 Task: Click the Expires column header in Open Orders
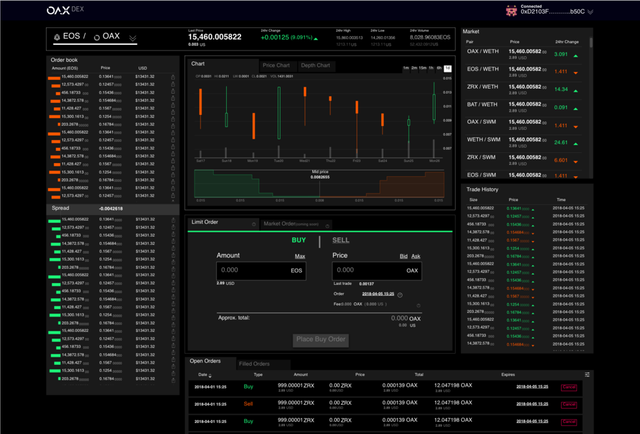click(508, 374)
